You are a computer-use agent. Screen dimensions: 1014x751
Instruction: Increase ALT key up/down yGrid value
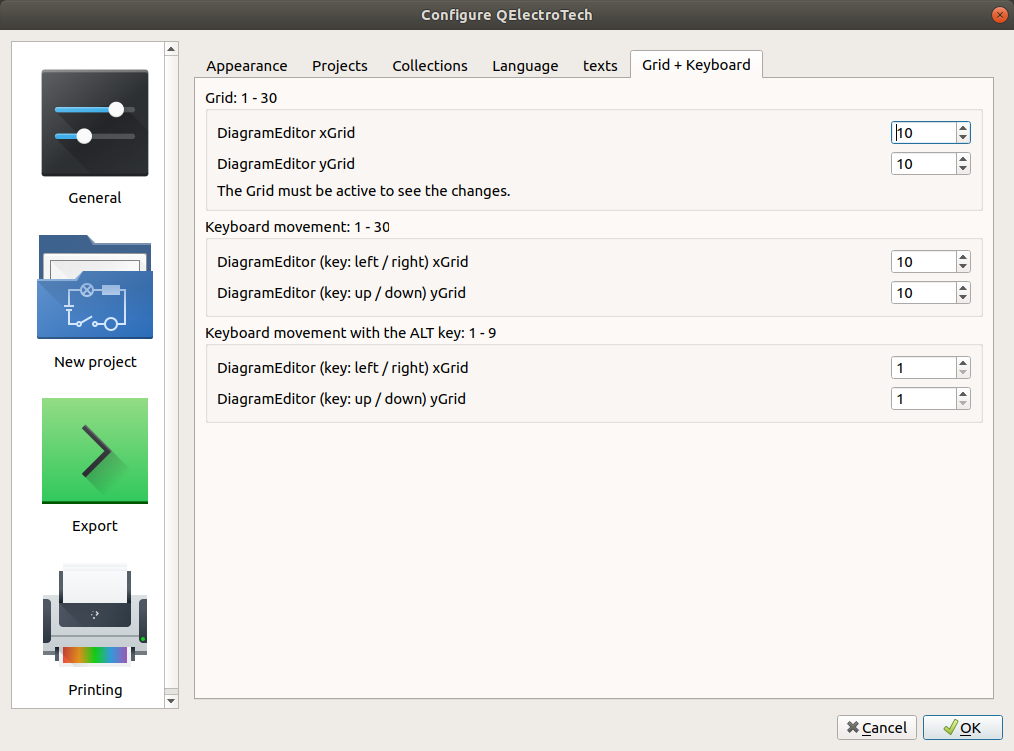963,394
